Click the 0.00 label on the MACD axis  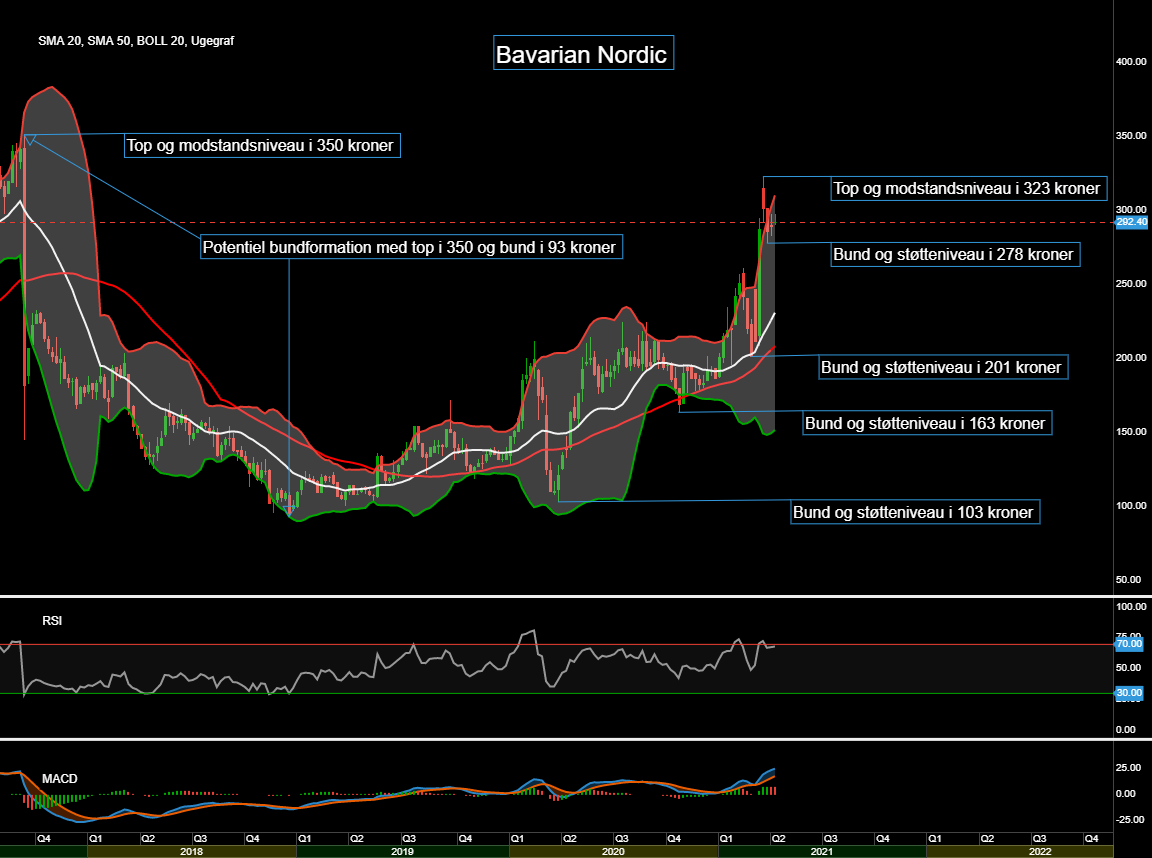pos(1126,793)
